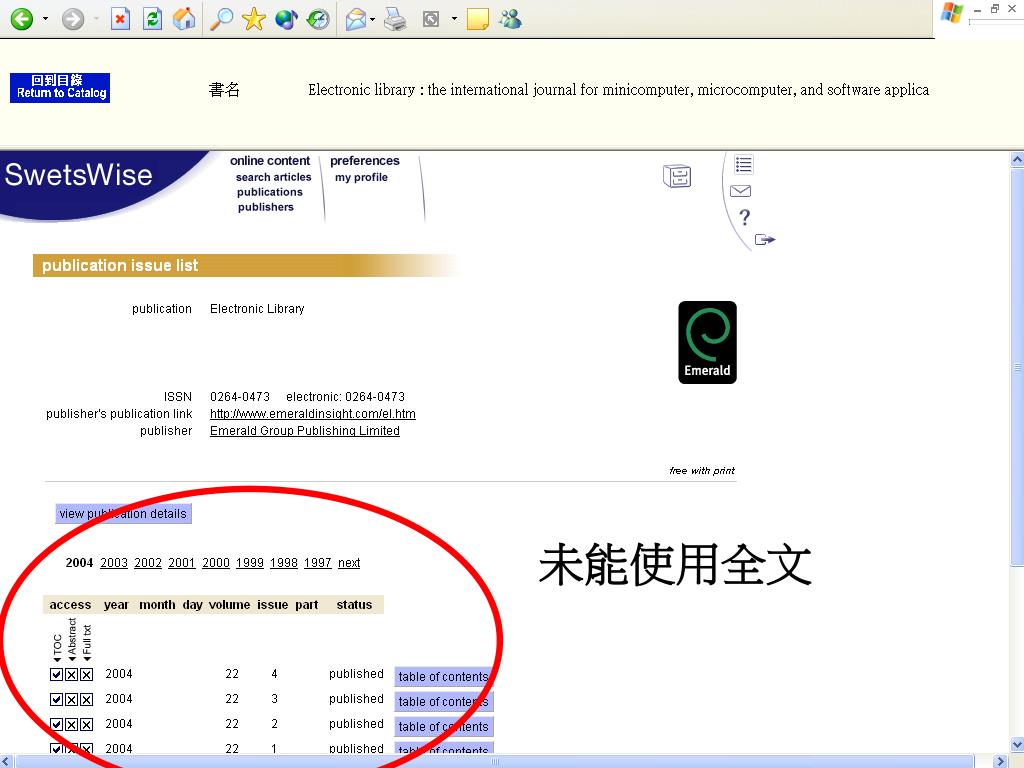The height and width of the screenshot is (768, 1024).
Task: Select year 2003 link
Action: point(114,562)
